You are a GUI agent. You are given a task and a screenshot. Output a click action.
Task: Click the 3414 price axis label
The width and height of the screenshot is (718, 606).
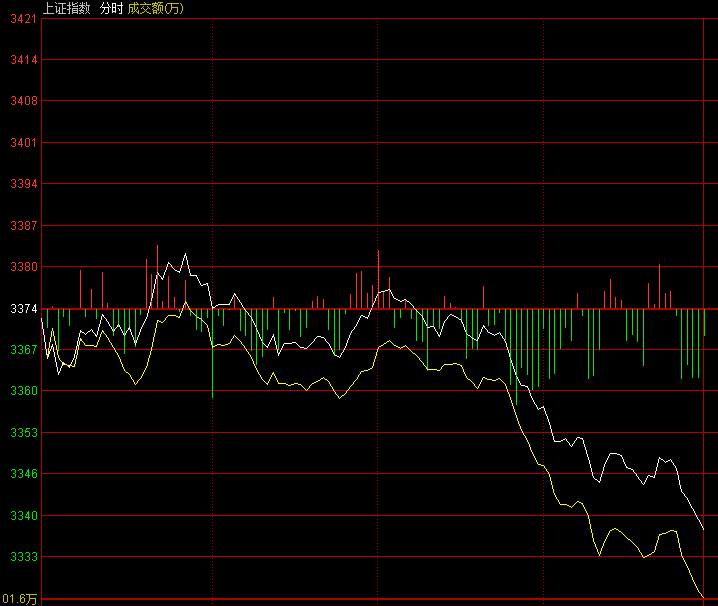tap(23, 60)
